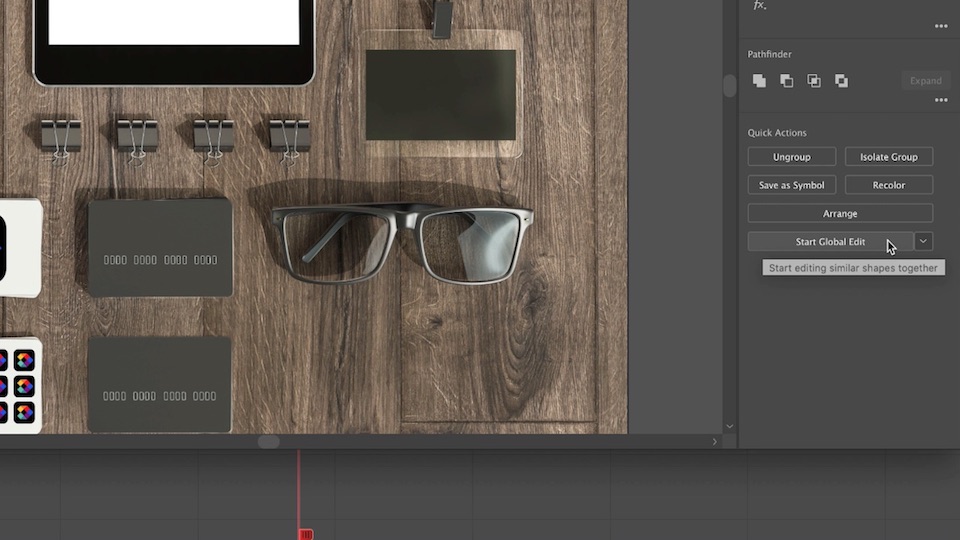Click the Isolate Group button
Screen dimensions: 960x540
[889, 157]
